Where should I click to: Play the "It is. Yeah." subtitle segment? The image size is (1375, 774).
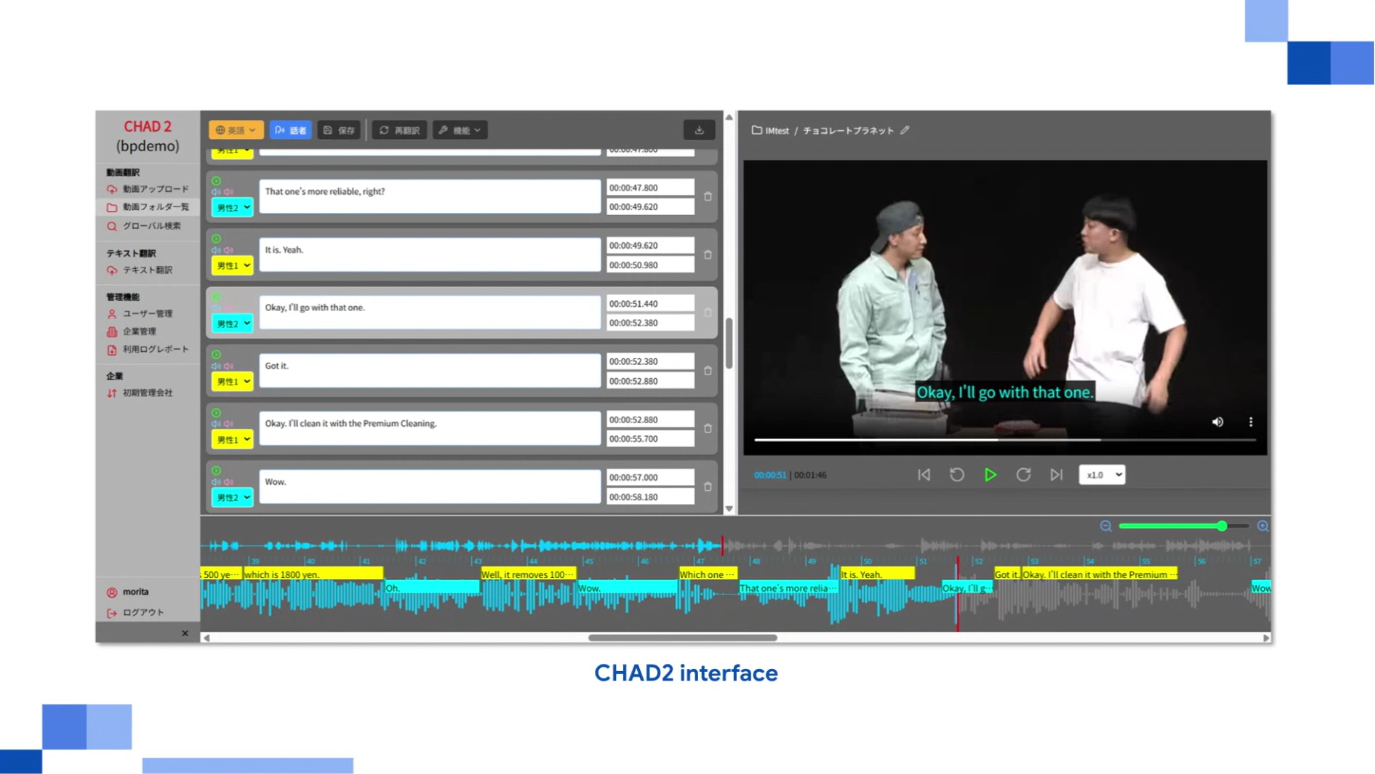pyautogui.click(x=216, y=239)
